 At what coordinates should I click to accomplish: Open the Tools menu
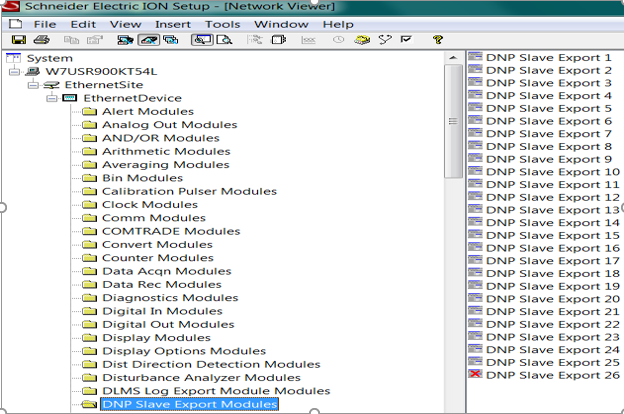[222, 24]
